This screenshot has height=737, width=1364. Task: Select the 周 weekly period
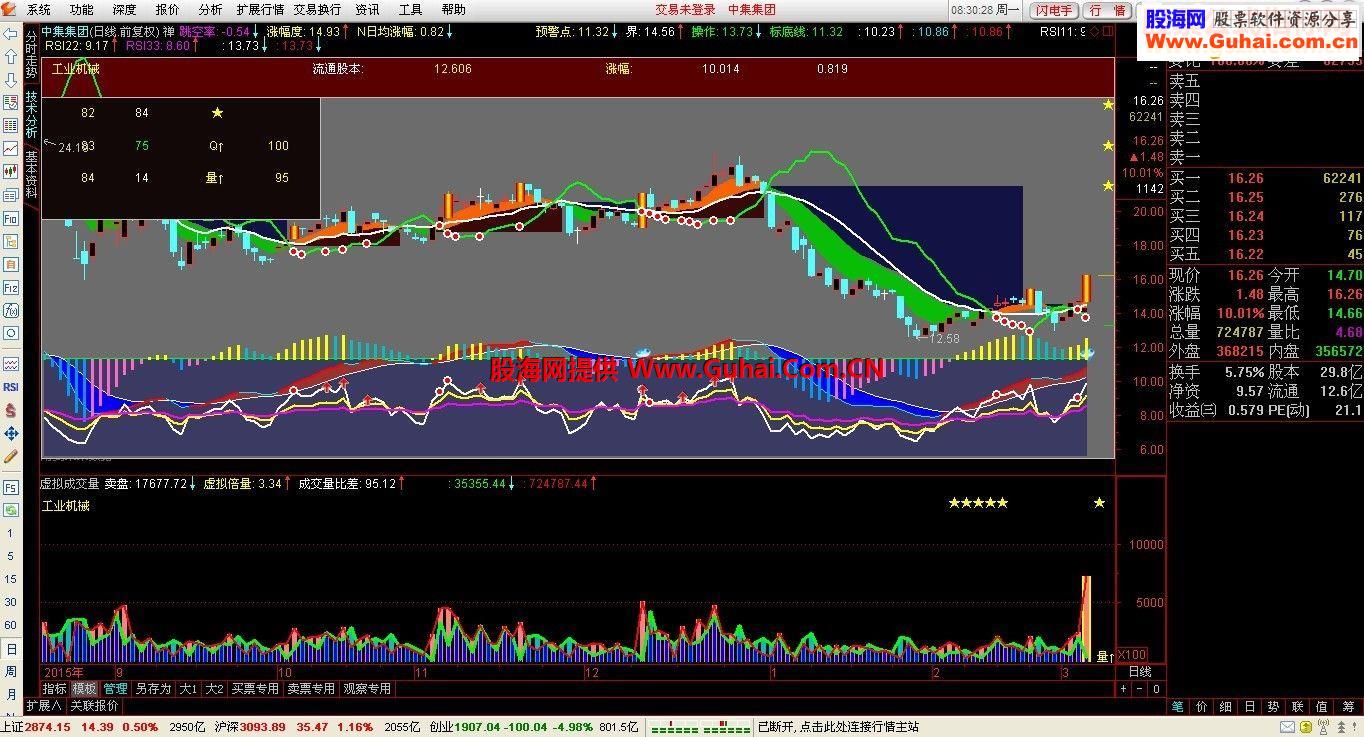tap(11, 671)
